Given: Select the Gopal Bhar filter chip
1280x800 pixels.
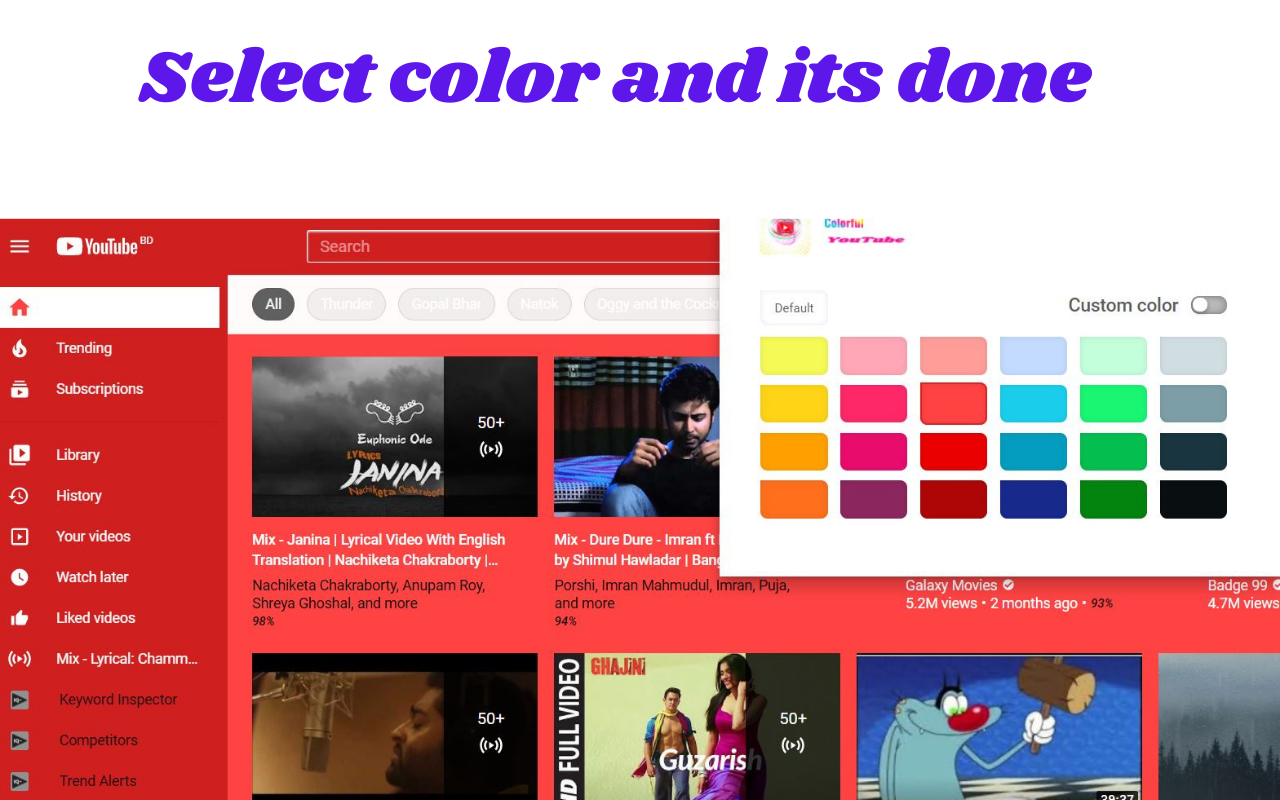Looking at the screenshot, I should 446,304.
